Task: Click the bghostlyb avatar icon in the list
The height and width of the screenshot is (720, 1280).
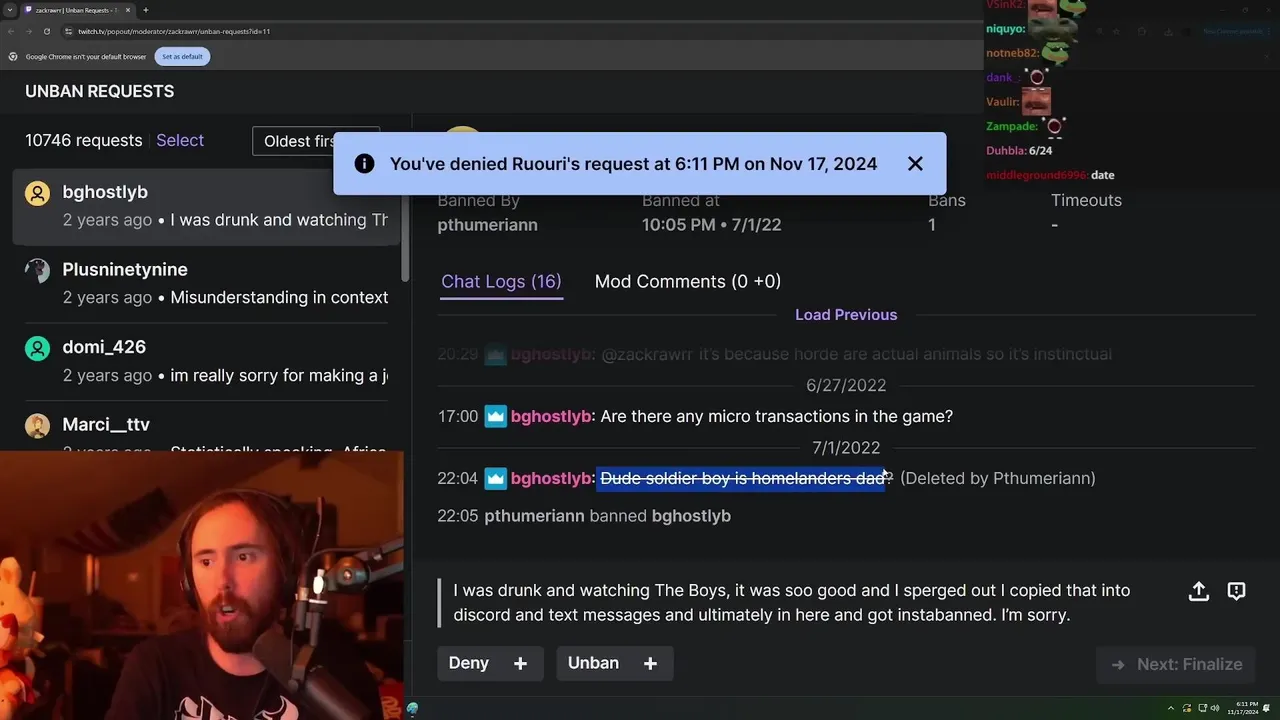Action: pos(37,193)
